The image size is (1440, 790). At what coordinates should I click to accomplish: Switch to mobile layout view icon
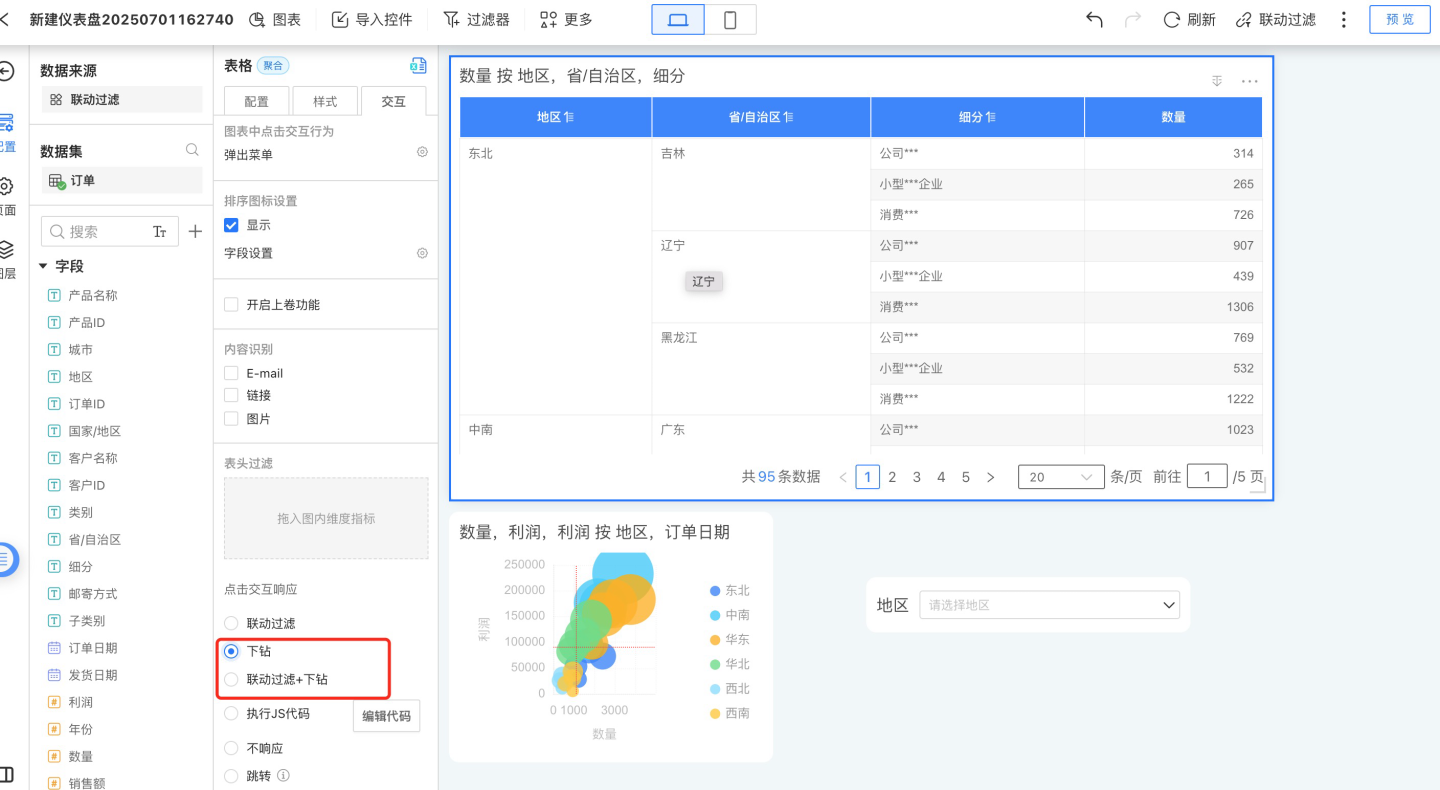(730, 20)
